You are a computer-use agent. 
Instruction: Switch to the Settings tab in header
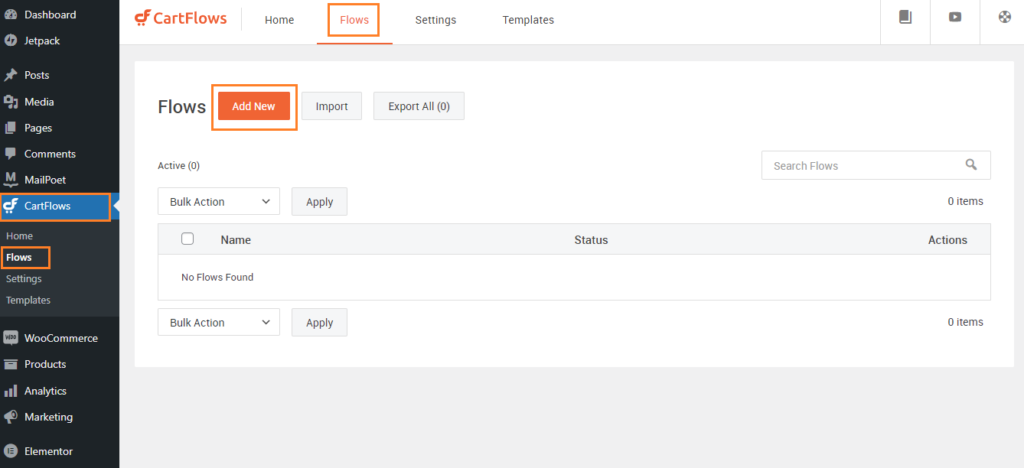[x=436, y=20]
